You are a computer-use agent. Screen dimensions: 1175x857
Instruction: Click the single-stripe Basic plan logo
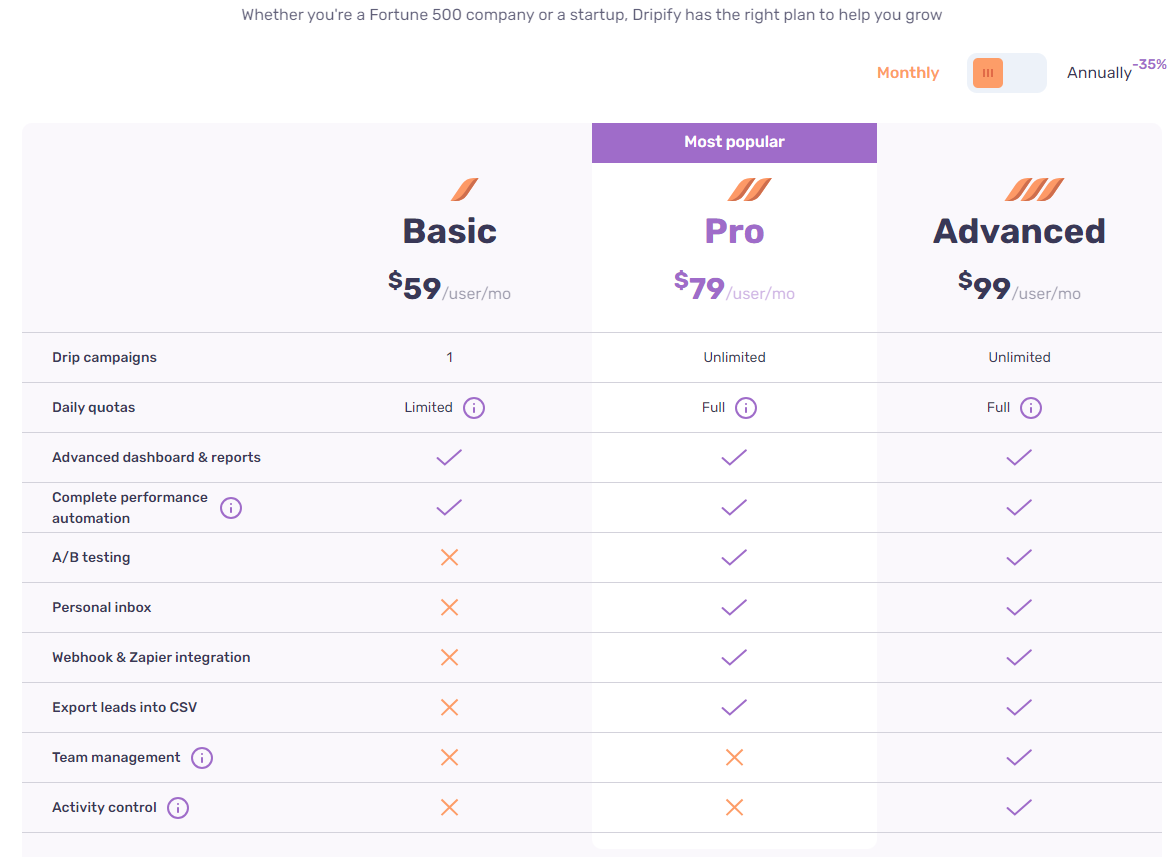tap(465, 189)
